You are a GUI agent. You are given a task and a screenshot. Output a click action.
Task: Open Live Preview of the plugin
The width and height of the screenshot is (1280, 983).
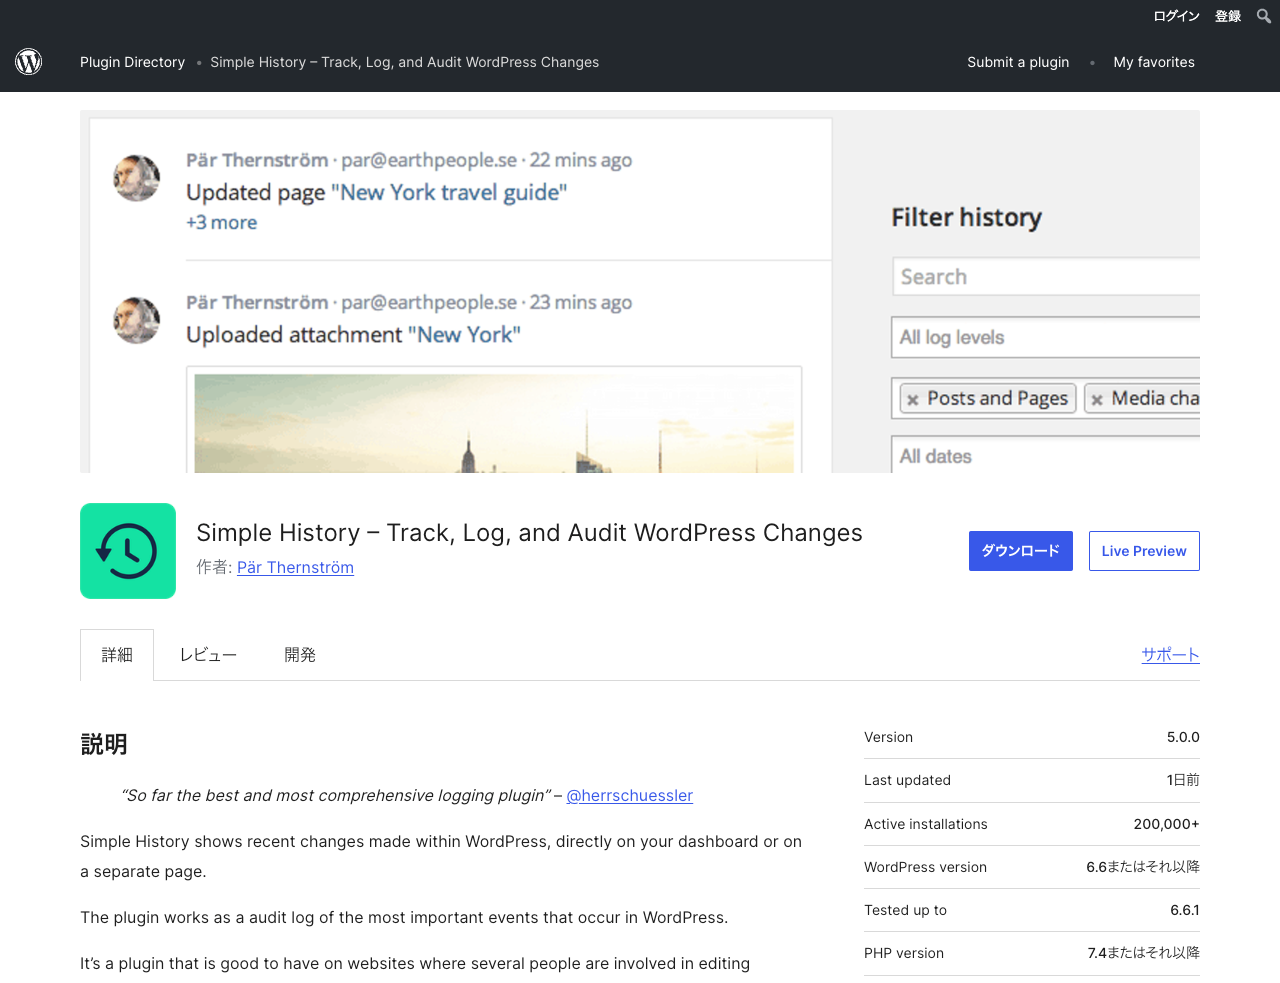[1144, 551]
